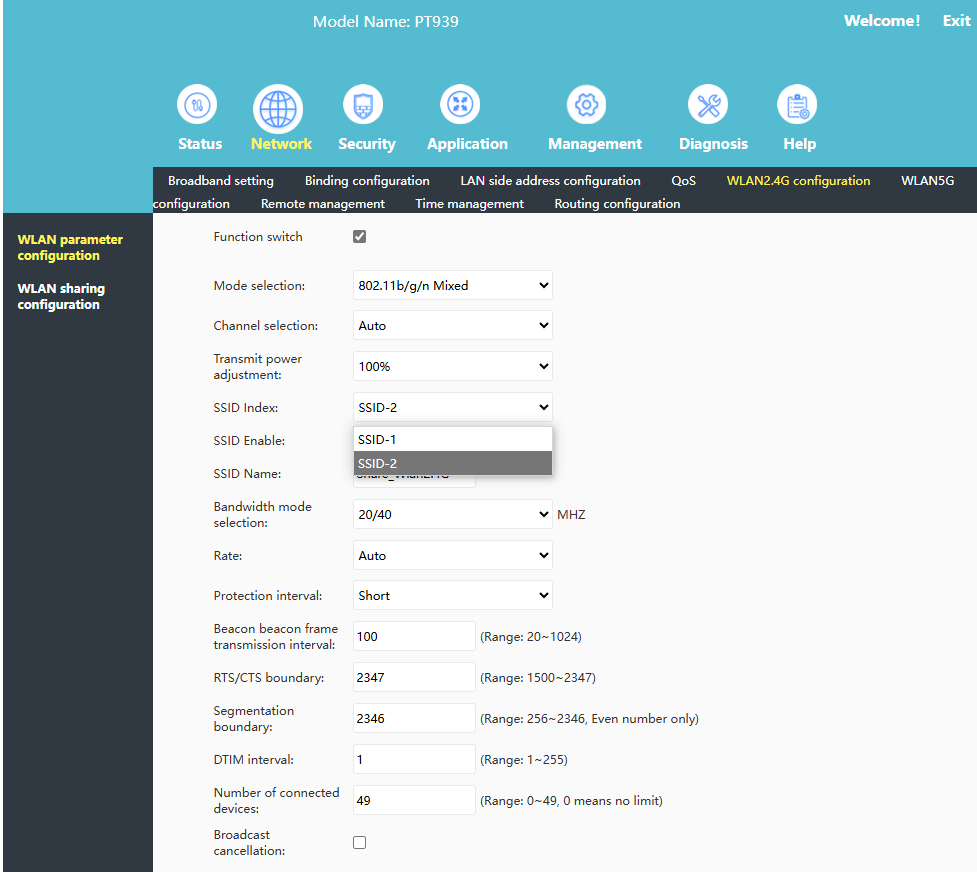Click the RTS/CTS boundary input field
This screenshot has width=977, height=872.
(x=414, y=678)
